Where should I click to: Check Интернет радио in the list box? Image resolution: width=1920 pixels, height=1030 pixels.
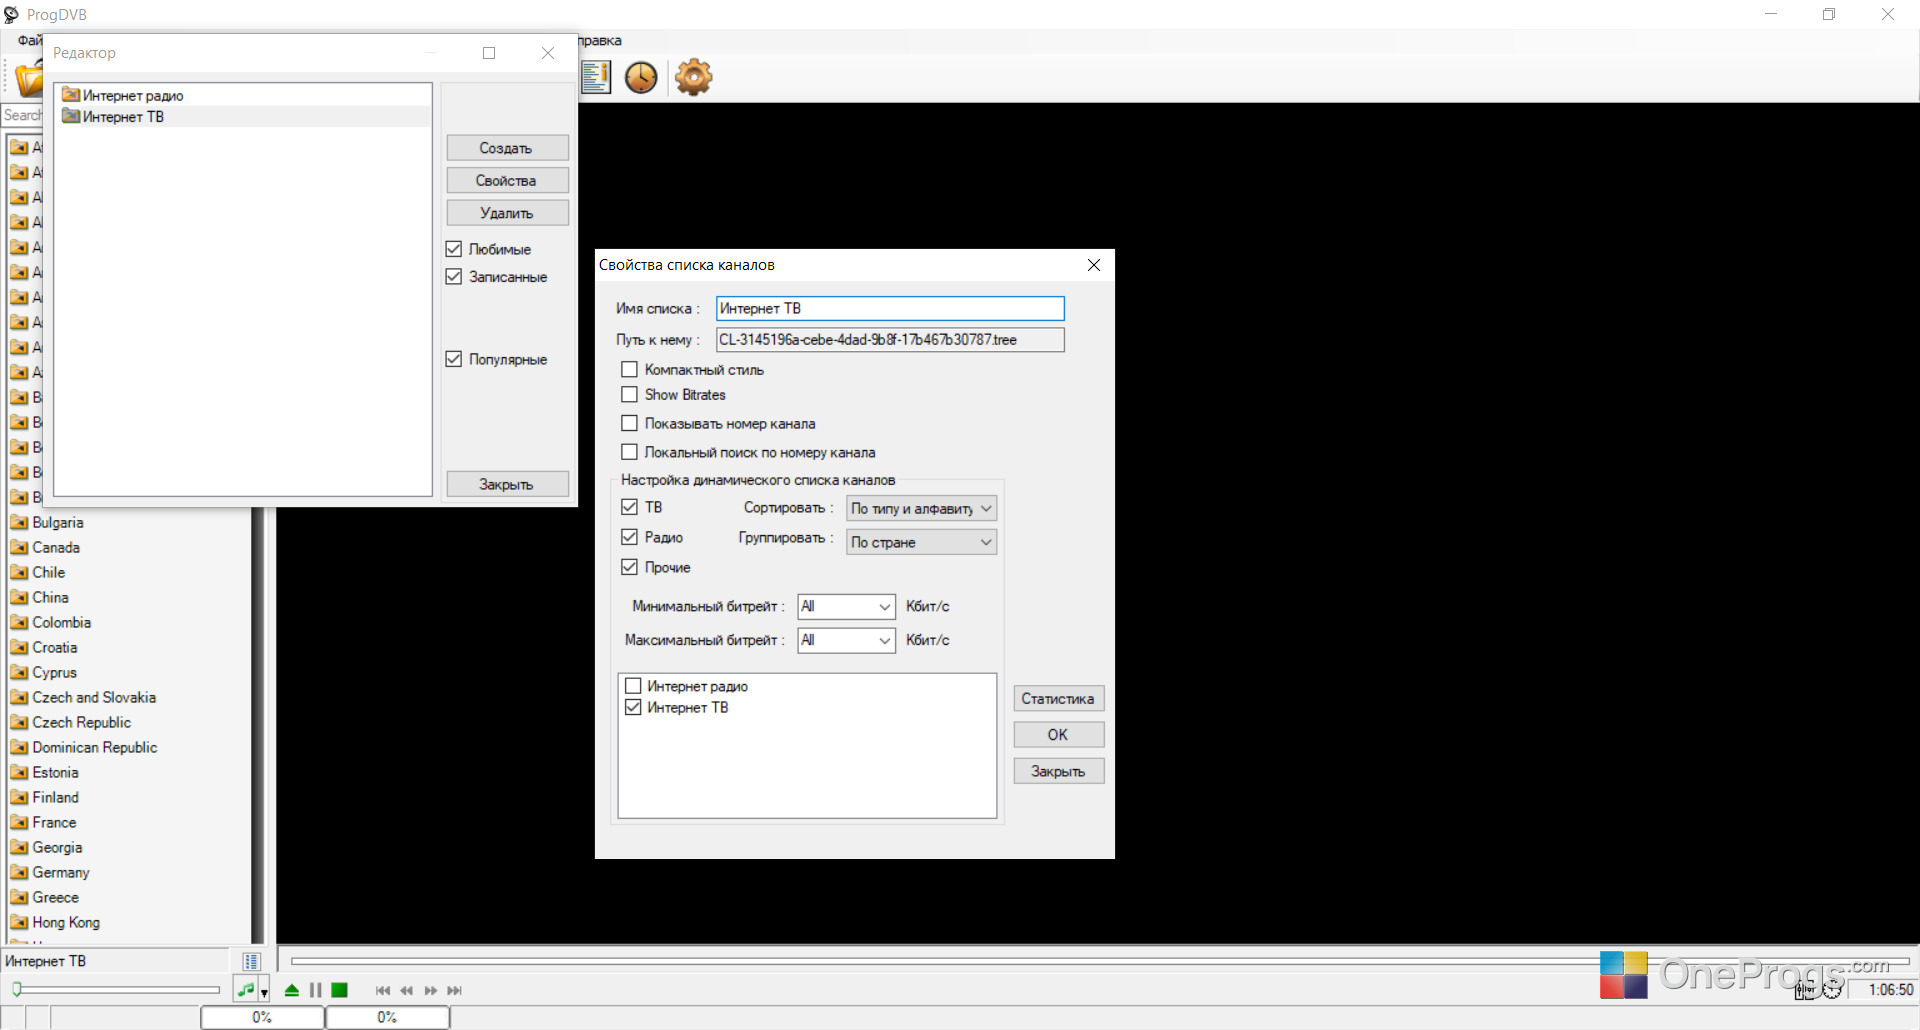click(x=633, y=686)
